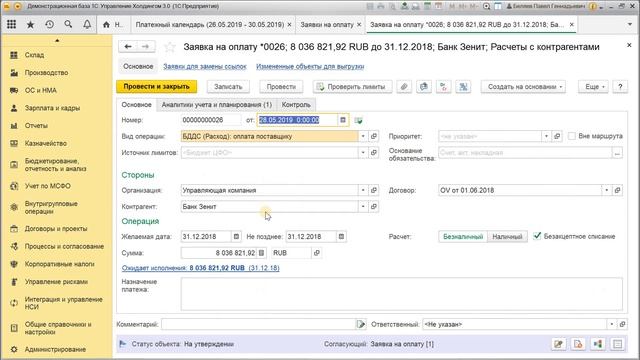Click the status bar list icon

tap(618, 344)
